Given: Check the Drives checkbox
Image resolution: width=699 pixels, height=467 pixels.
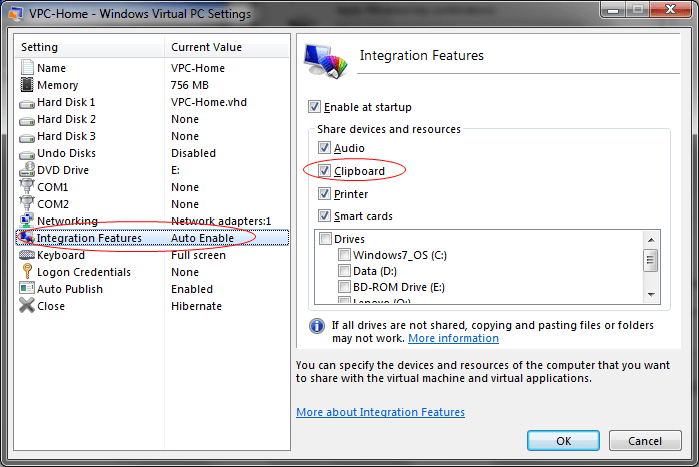Looking at the screenshot, I should (325, 239).
